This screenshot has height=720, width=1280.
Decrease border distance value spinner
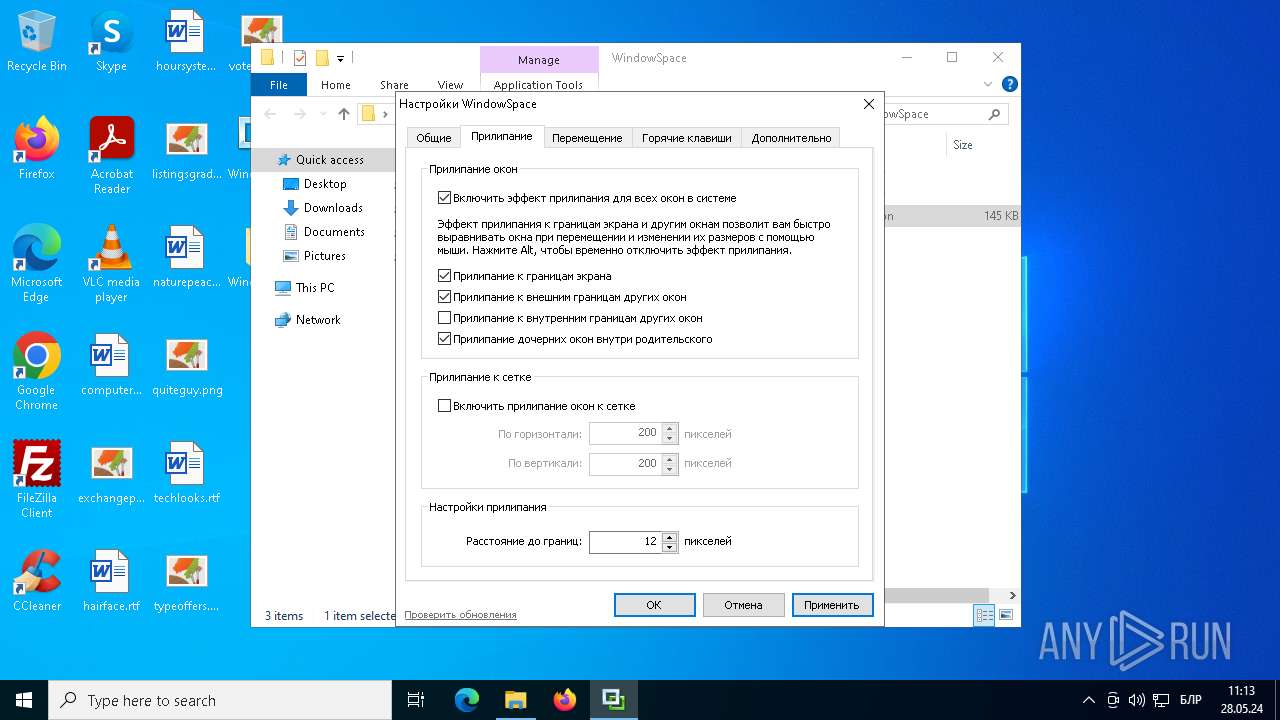[x=670, y=547]
